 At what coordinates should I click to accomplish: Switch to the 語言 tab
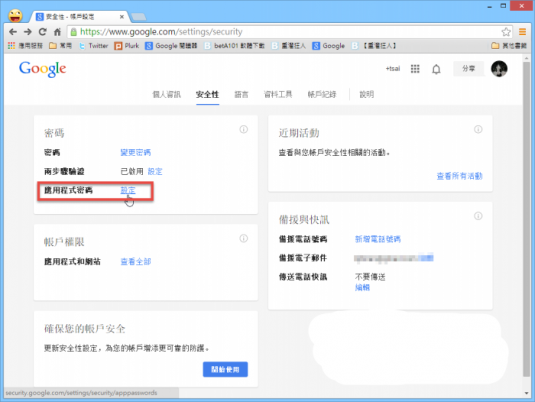coord(241,95)
